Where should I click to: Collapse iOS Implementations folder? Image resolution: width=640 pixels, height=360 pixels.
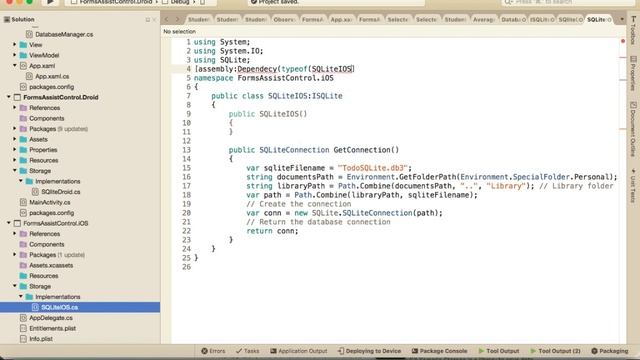click(x=21, y=297)
